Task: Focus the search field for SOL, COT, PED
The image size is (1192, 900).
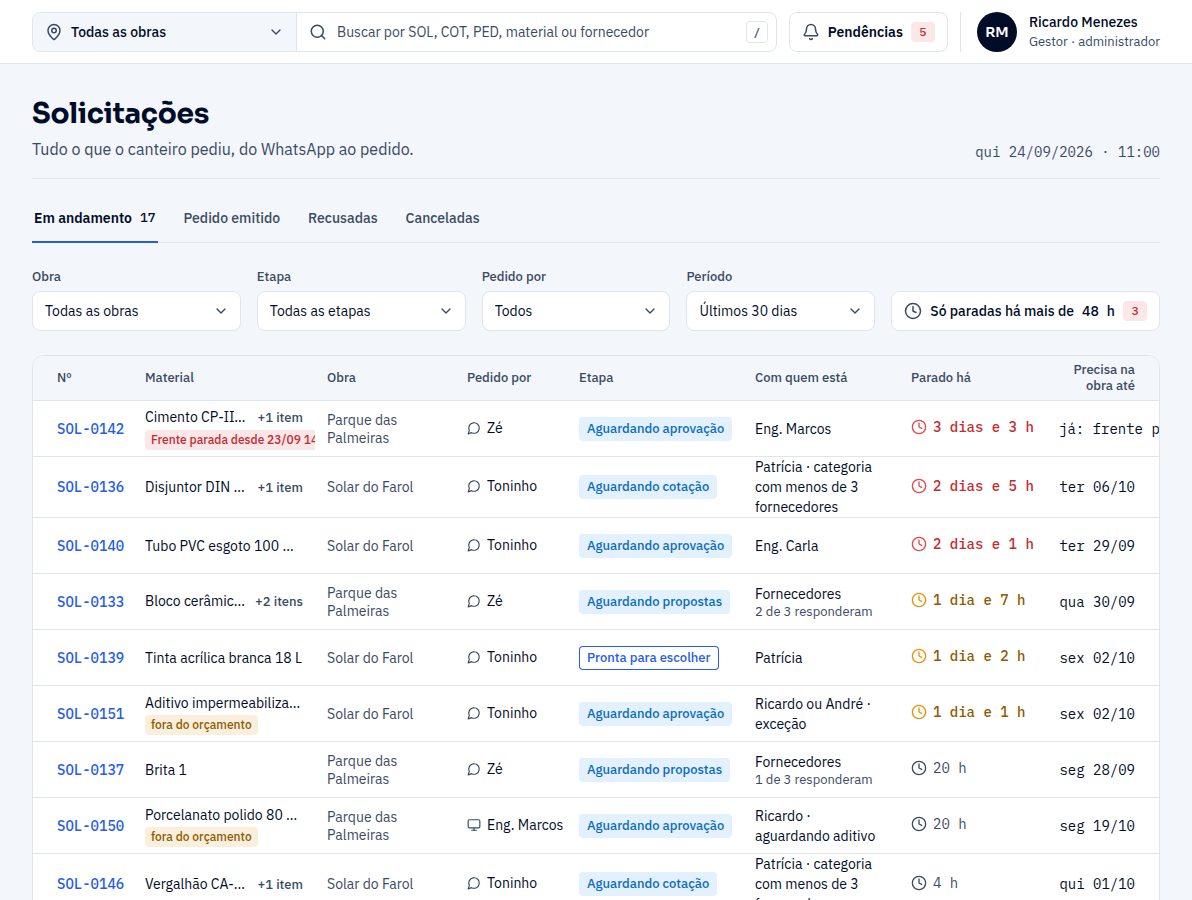Action: pyautogui.click(x=536, y=32)
